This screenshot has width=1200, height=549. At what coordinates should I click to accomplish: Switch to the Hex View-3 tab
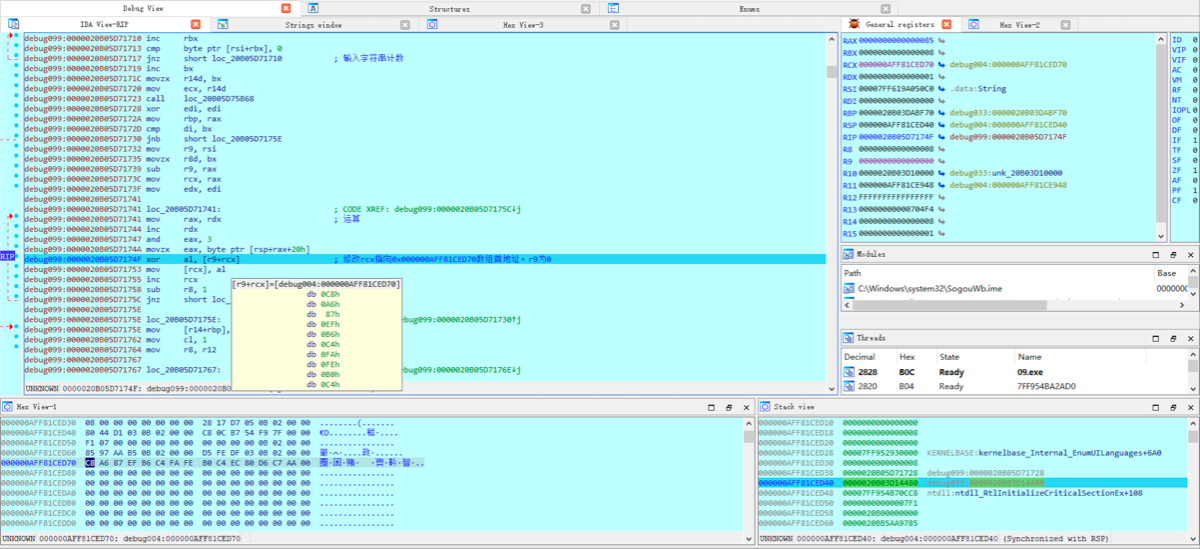point(524,23)
